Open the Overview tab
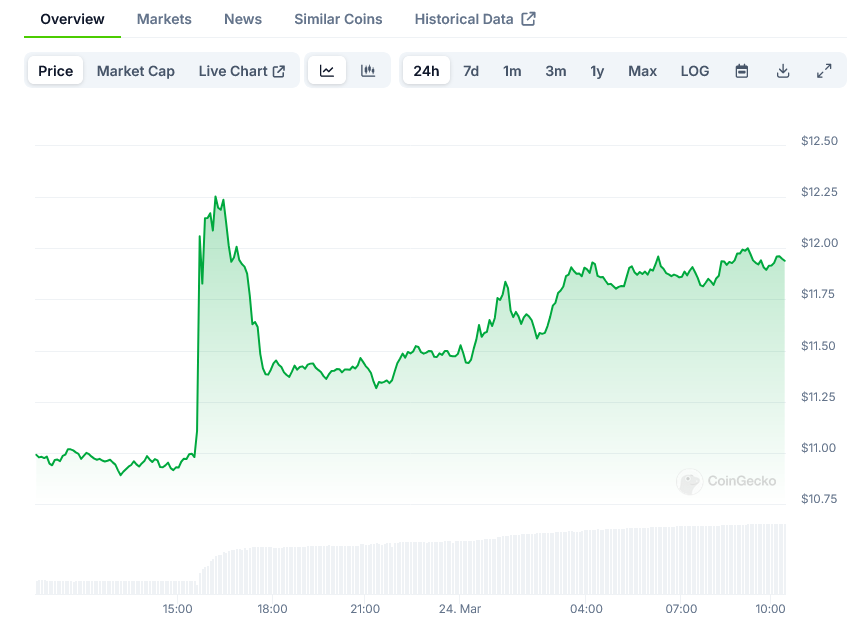Viewport: 847px width, 629px height. pos(72,19)
